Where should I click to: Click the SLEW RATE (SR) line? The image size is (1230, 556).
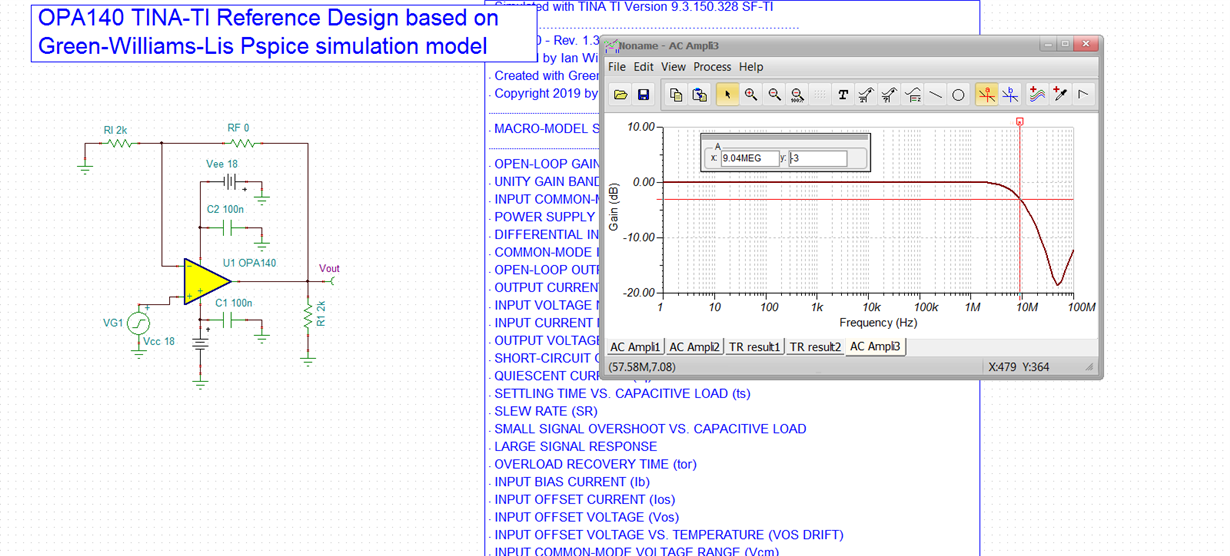(545, 411)
